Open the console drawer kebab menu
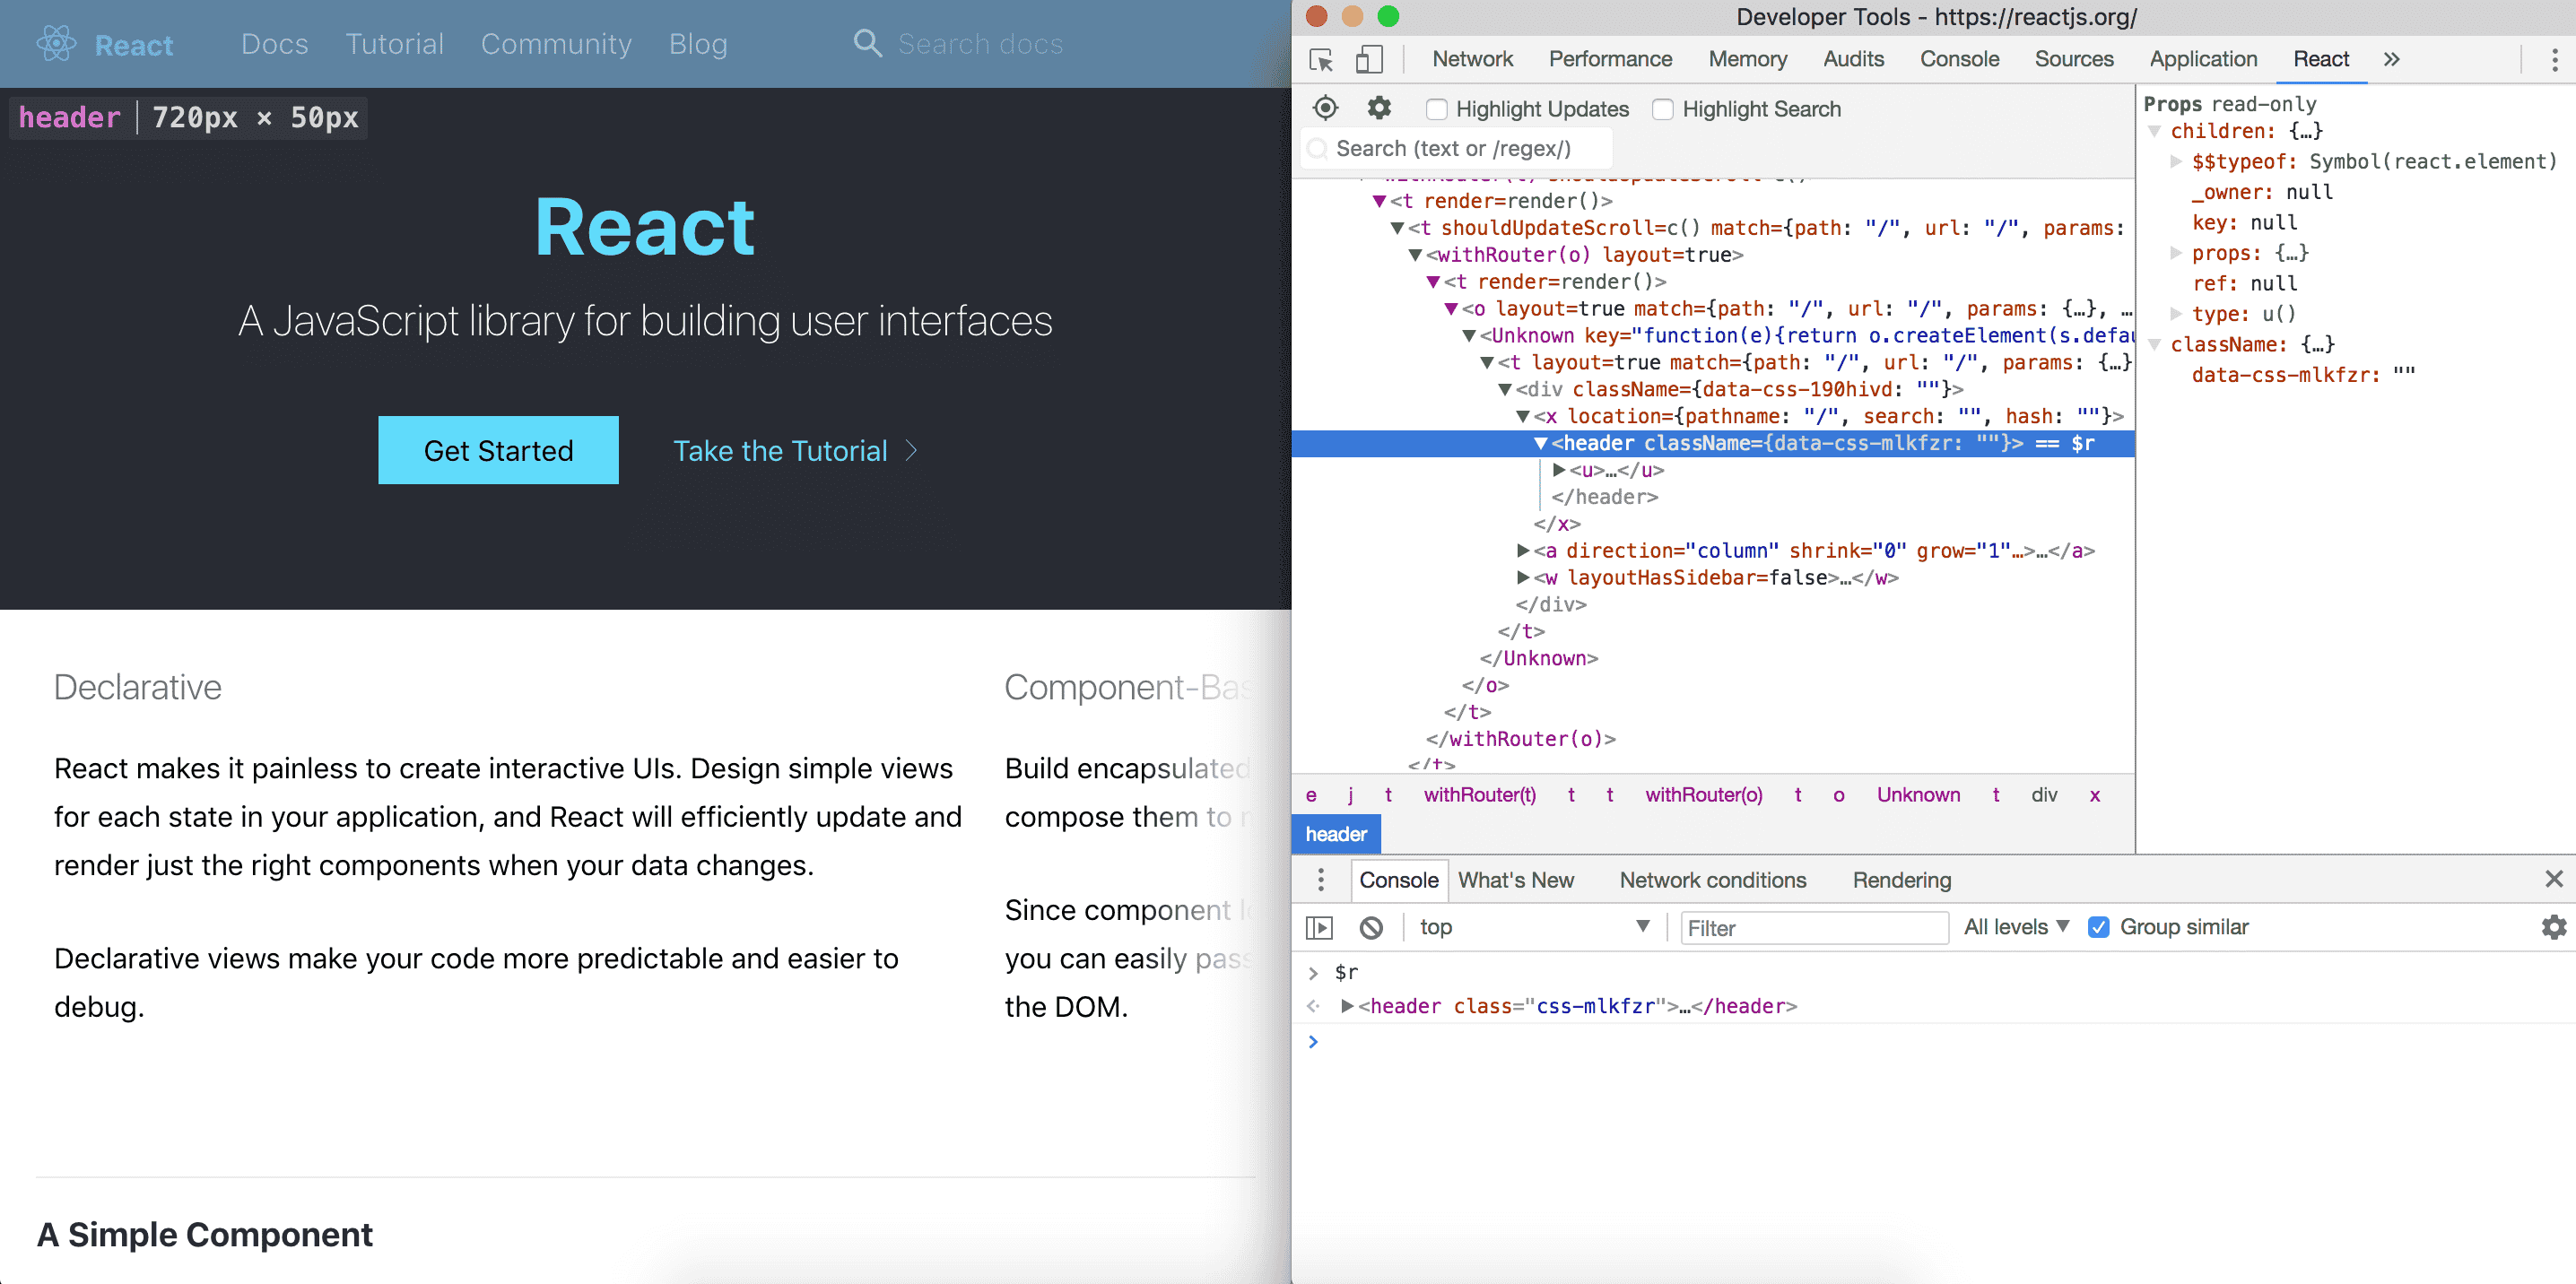Image resolution: width=2576 pixels, height=1284 pixels. pyautogui.click(x=1321, y=880)
